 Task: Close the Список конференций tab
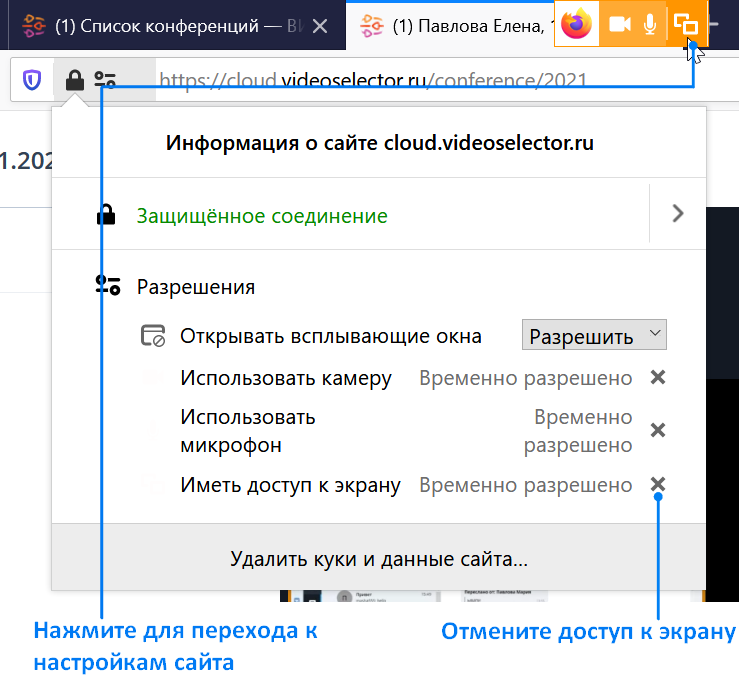point(320,26)
